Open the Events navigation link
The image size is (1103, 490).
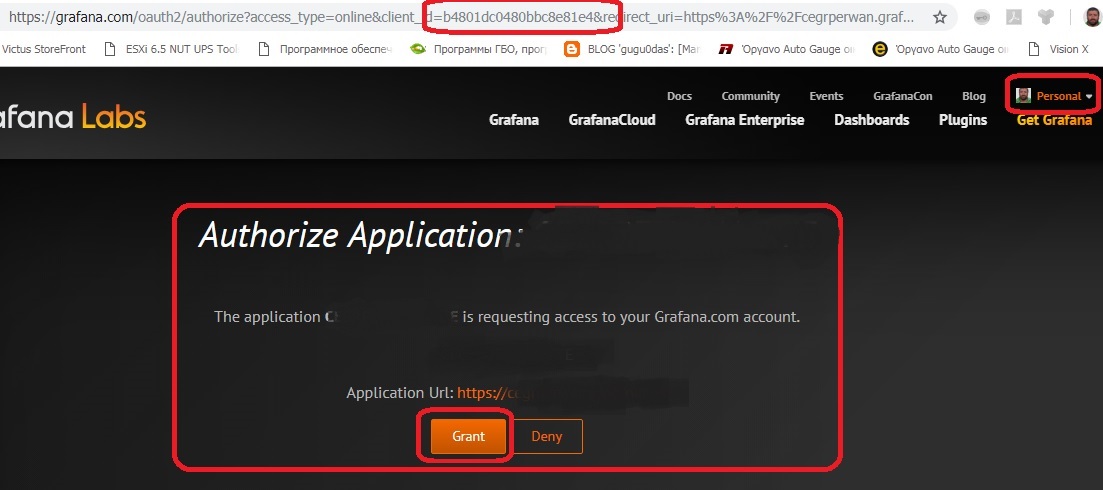[x=827, y=96]
